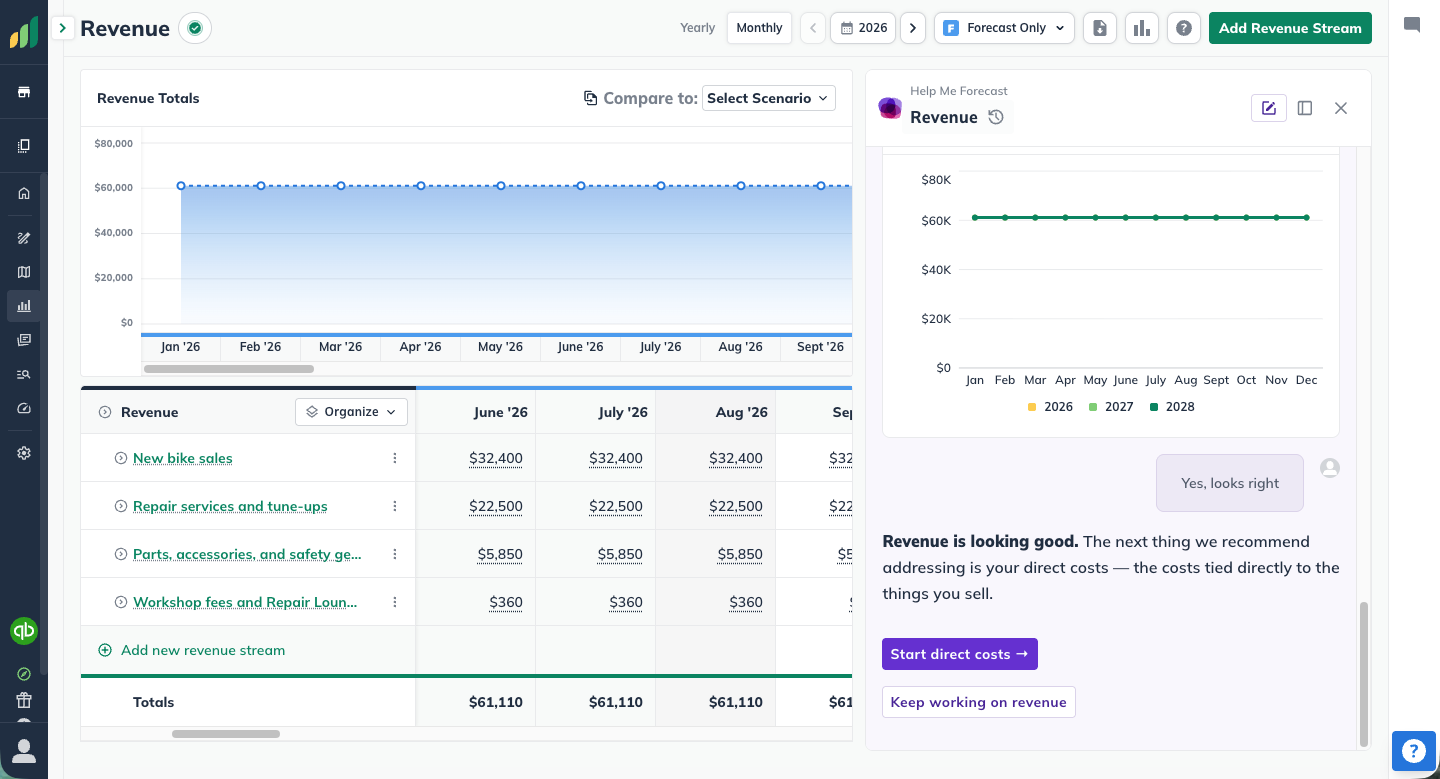1440x779 pixels.
Task: Open the home icon in sidebar
Action: 24,193
